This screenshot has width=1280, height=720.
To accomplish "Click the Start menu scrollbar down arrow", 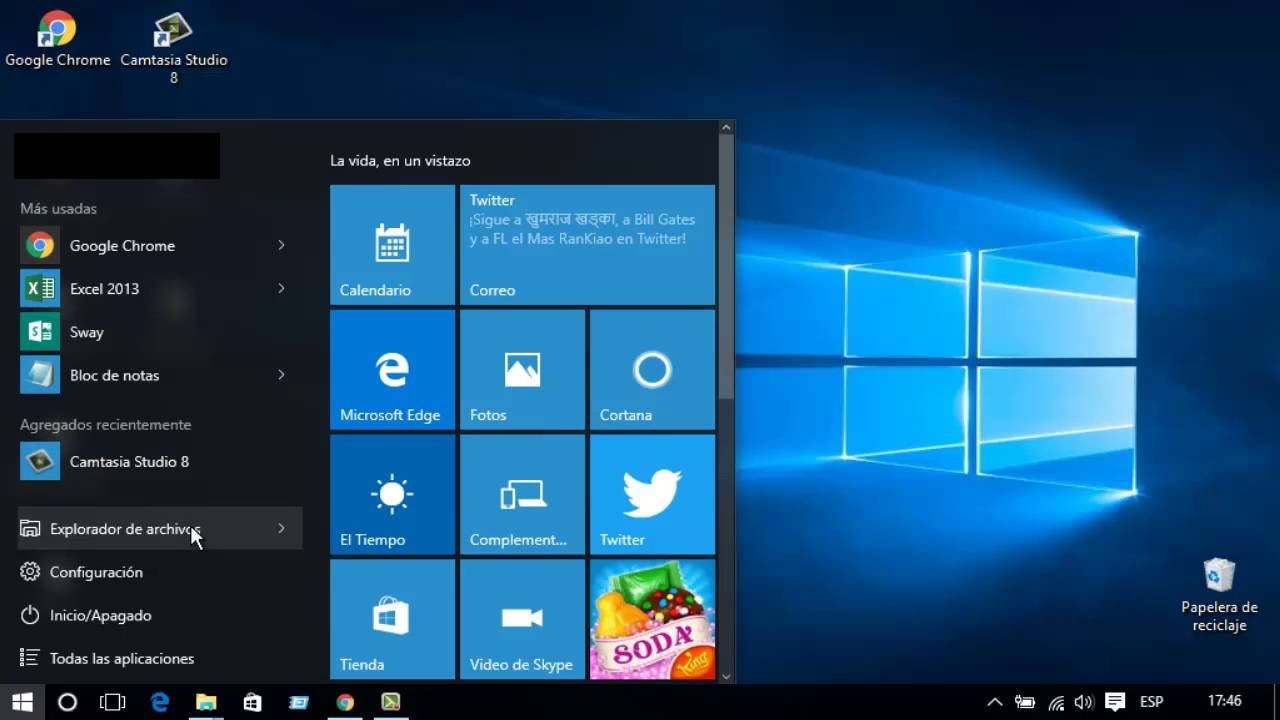I will (x=726, y=676).
